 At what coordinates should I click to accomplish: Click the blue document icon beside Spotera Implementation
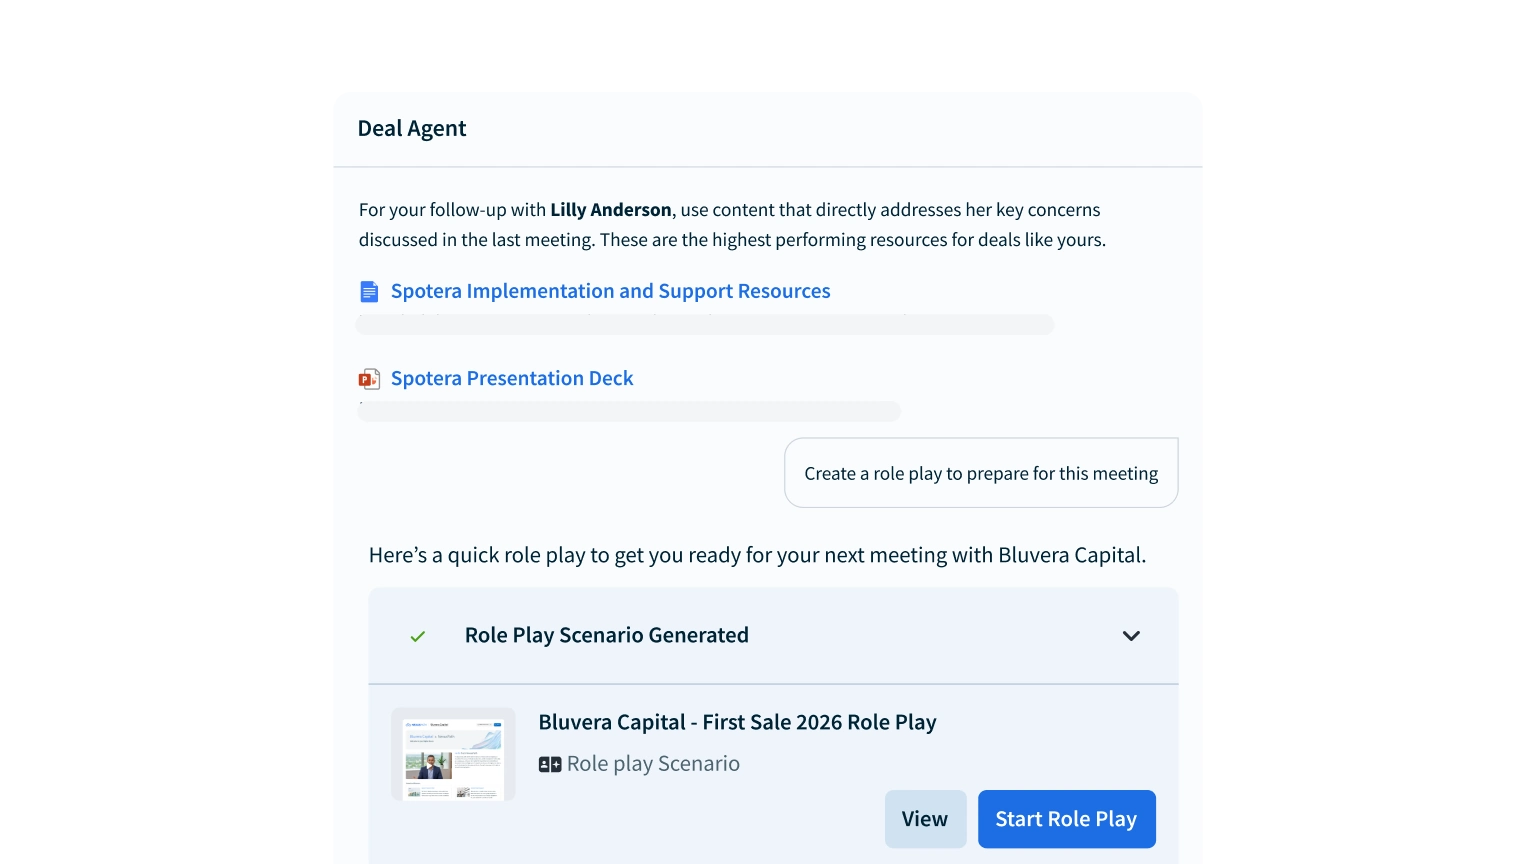(x=369, y=292)
